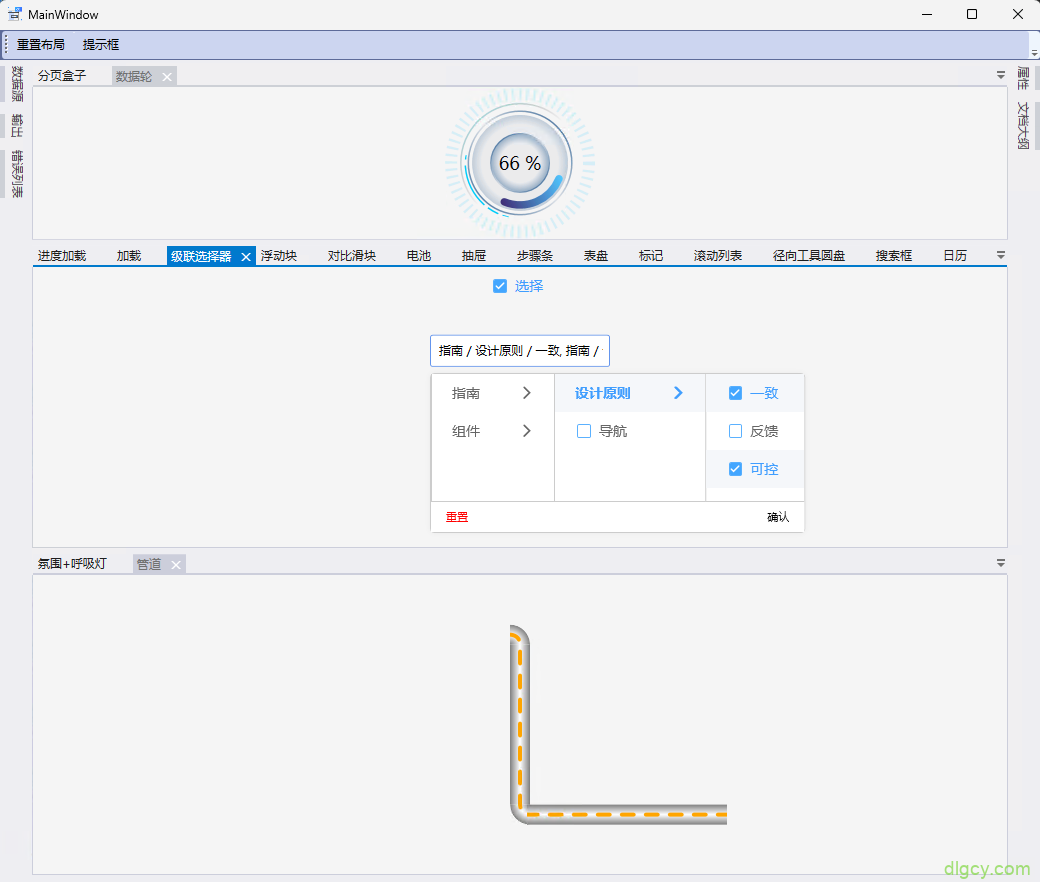1040x882 pixels.
Task: Open middle tab strip overflow dropdown arrow
Action: [x=1001, y=255]
